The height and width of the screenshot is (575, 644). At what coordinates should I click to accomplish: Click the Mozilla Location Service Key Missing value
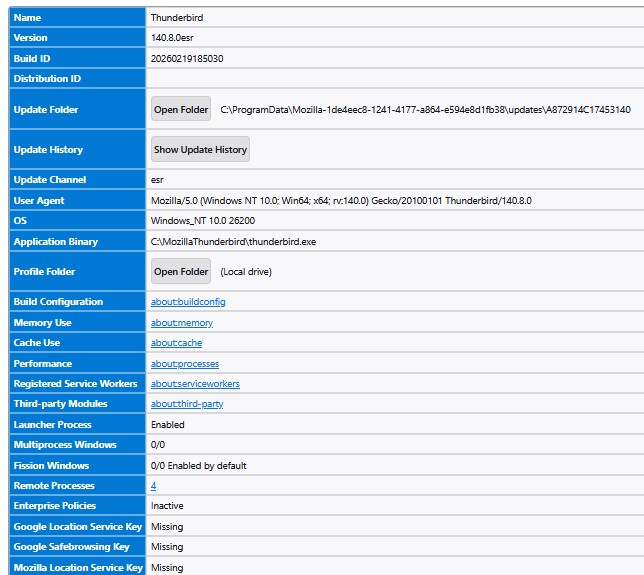coord(167,568)
